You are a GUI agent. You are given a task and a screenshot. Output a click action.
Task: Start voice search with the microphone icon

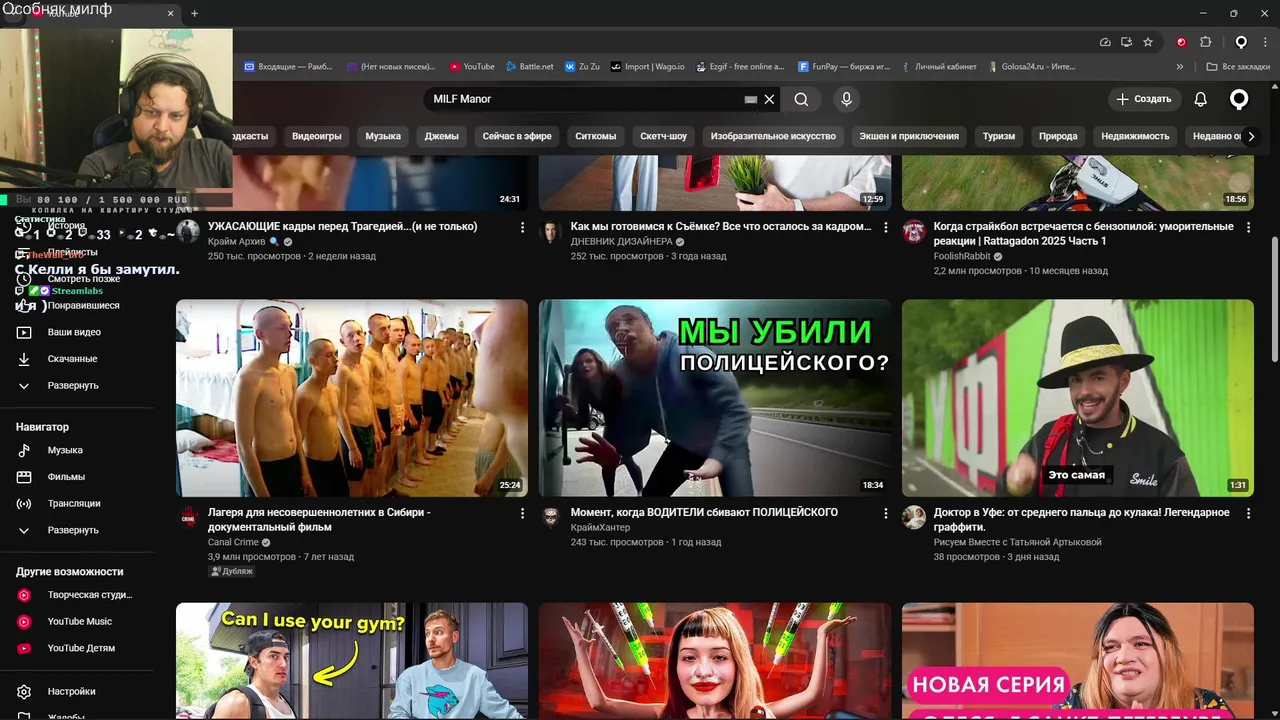[846, 99]
